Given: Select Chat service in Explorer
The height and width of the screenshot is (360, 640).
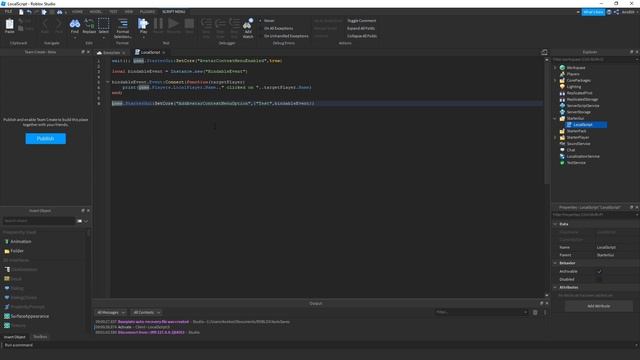Looking at the screenshot, I should click(x=570, y=150).
